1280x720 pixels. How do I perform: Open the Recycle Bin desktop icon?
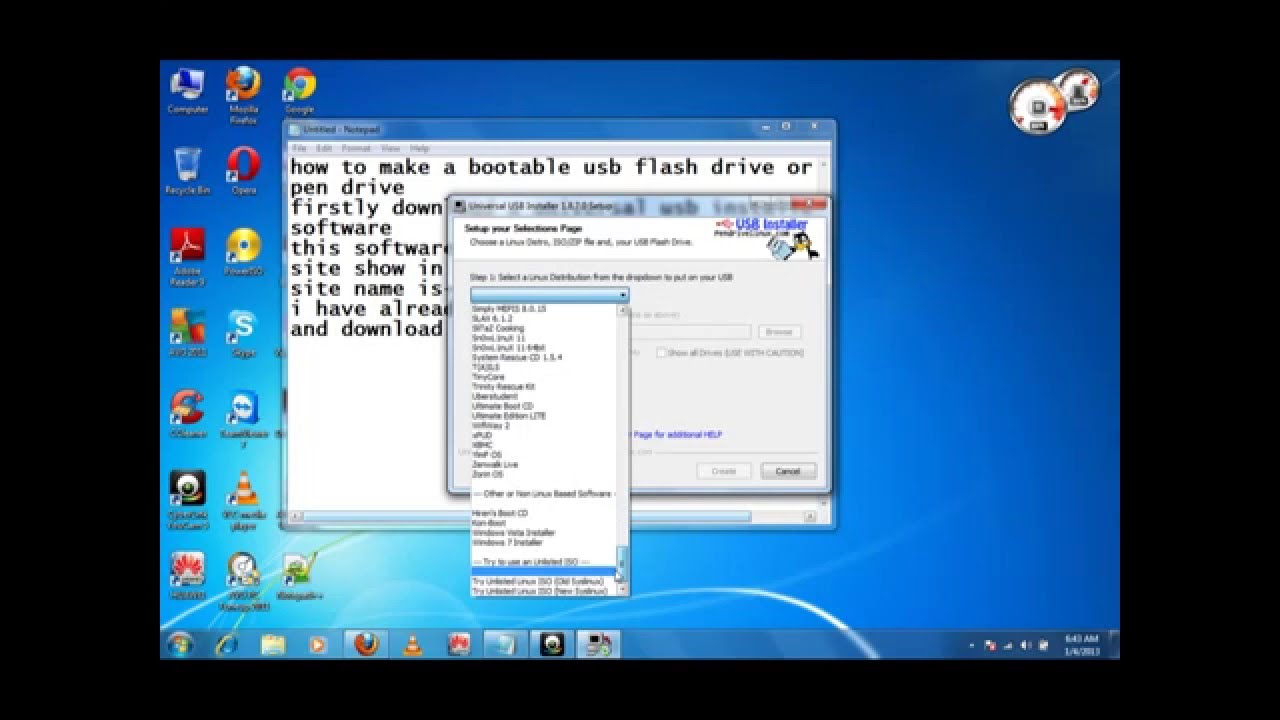pyautogui.click(x=187, y=170)
